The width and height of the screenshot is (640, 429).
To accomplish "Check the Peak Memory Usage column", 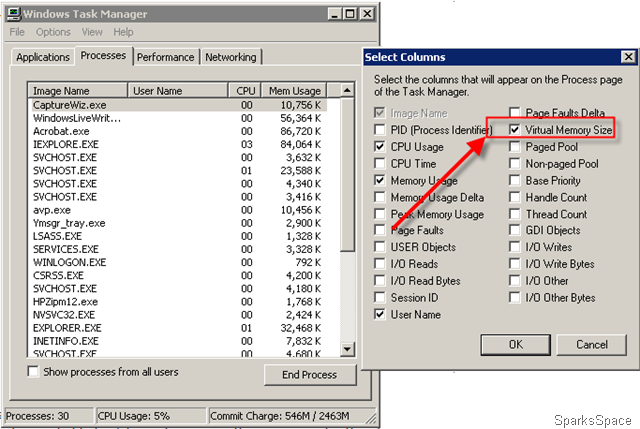I will [380, 214].
